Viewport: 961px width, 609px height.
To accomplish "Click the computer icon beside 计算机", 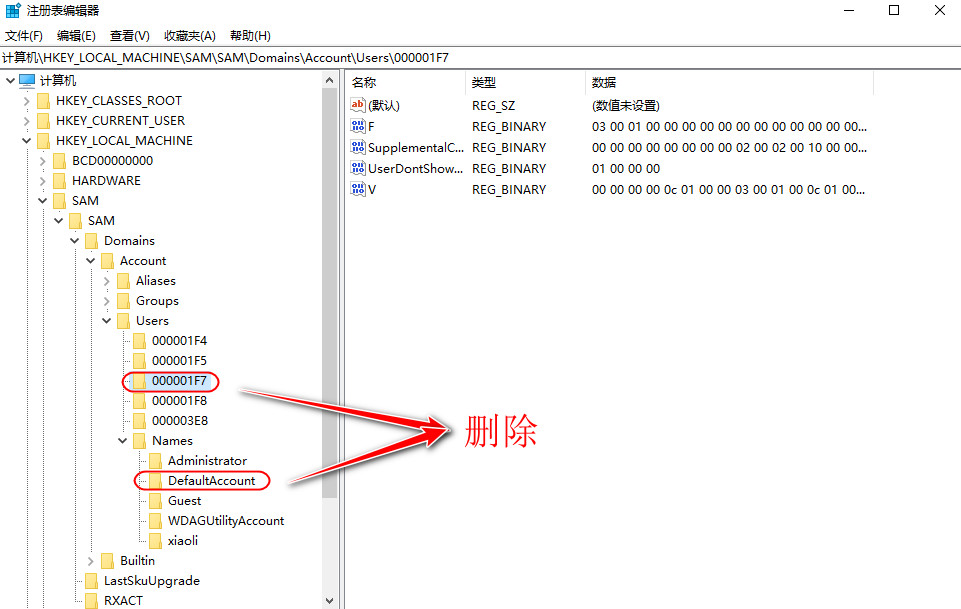I will (29, 80).
